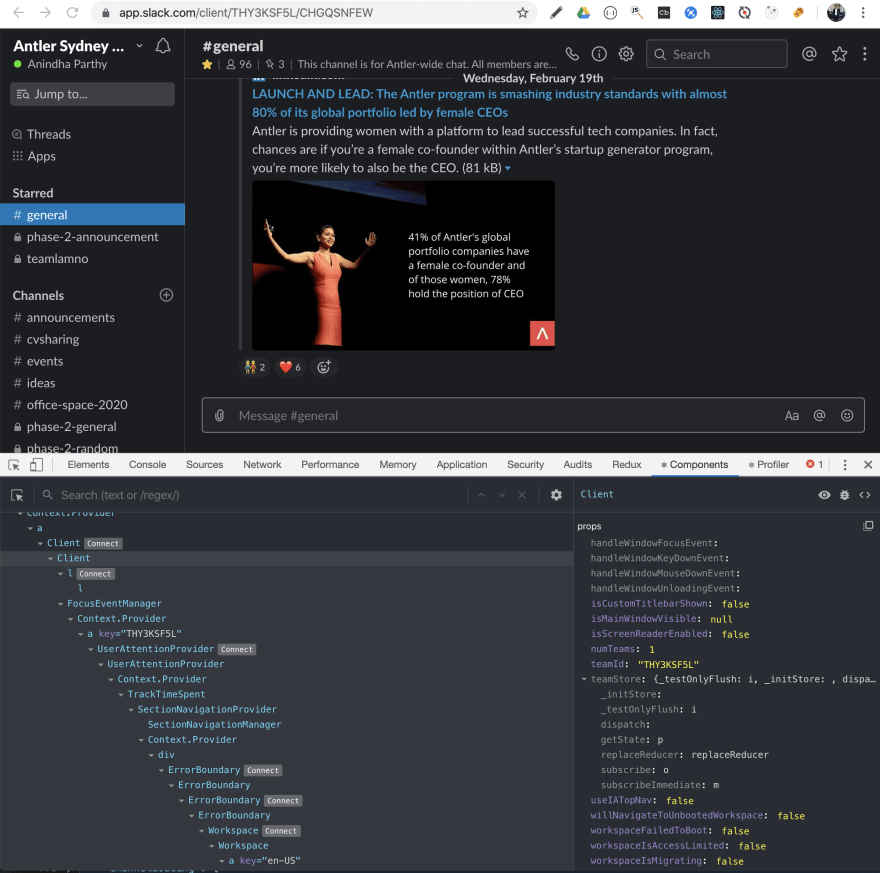The width and height of the screenshot is (880, 873).
Task: Collapse FocusEventManager tree node
Action: coord(61,604)
